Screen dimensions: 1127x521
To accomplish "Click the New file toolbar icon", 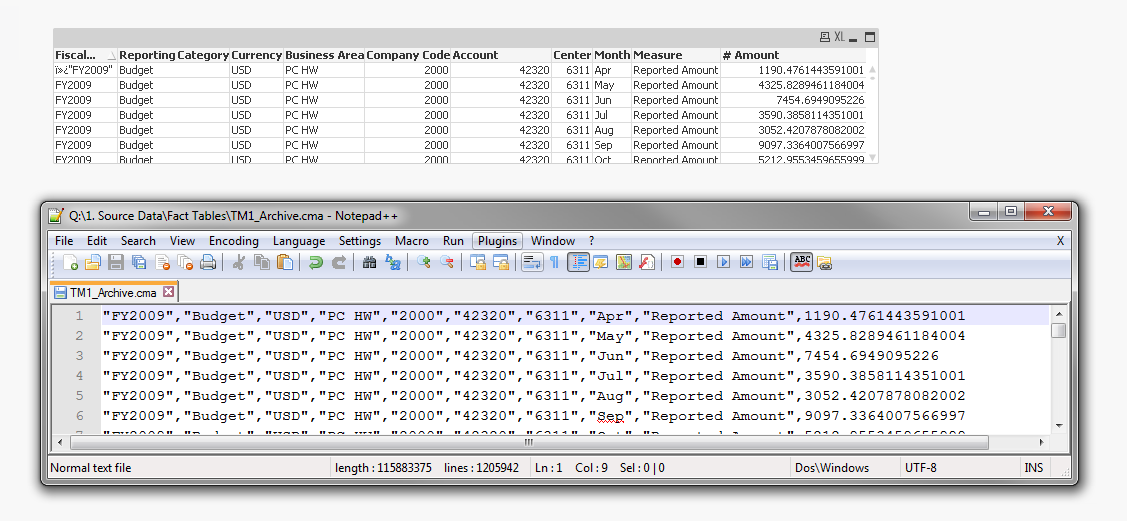I will [70, 262].
